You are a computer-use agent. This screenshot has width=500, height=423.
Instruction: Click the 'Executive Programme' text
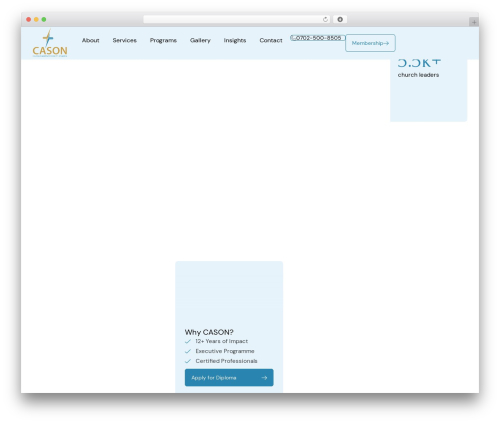(225, 351)
